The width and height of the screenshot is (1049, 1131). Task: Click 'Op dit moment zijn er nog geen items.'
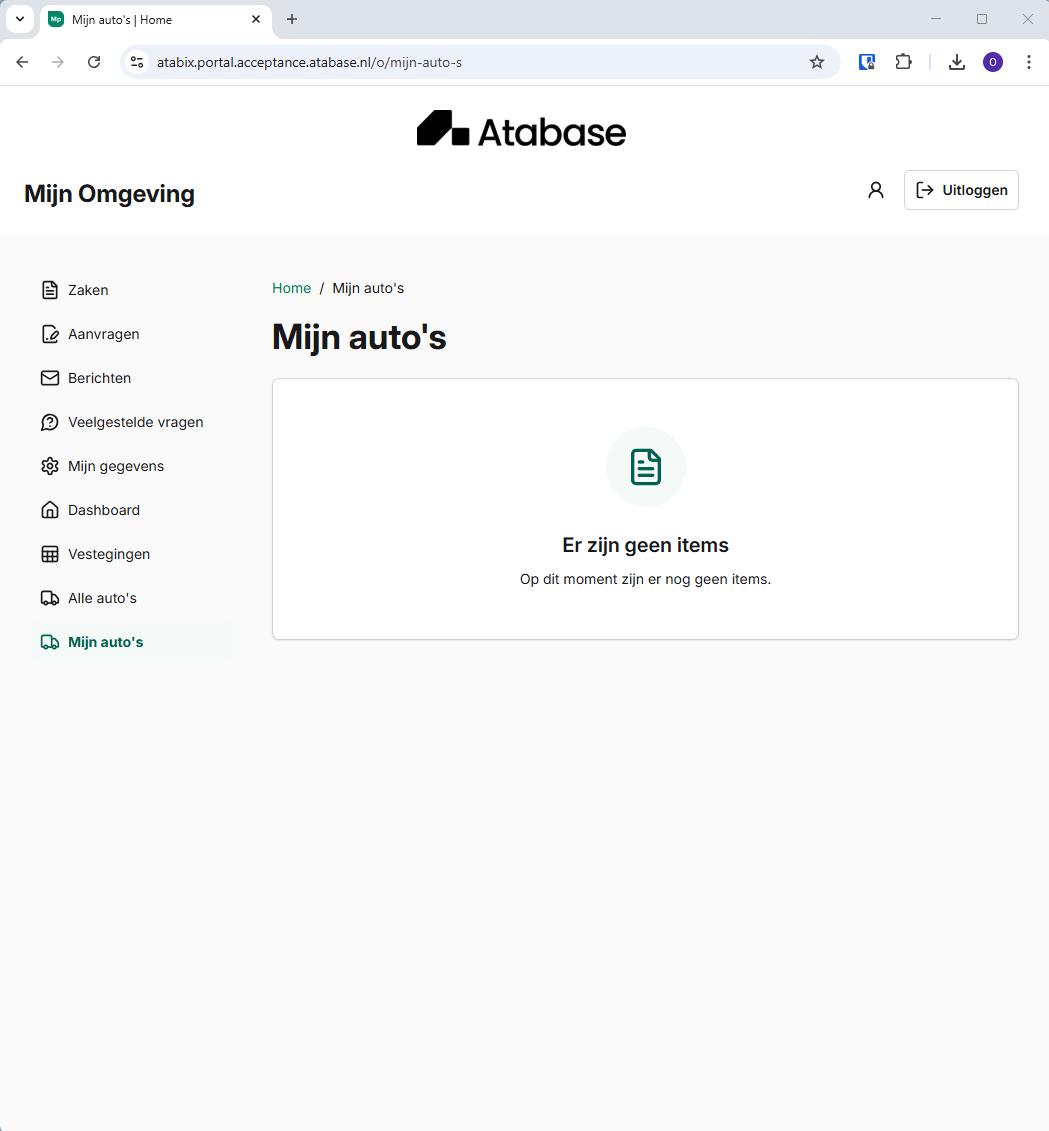(x=645, y=579)
